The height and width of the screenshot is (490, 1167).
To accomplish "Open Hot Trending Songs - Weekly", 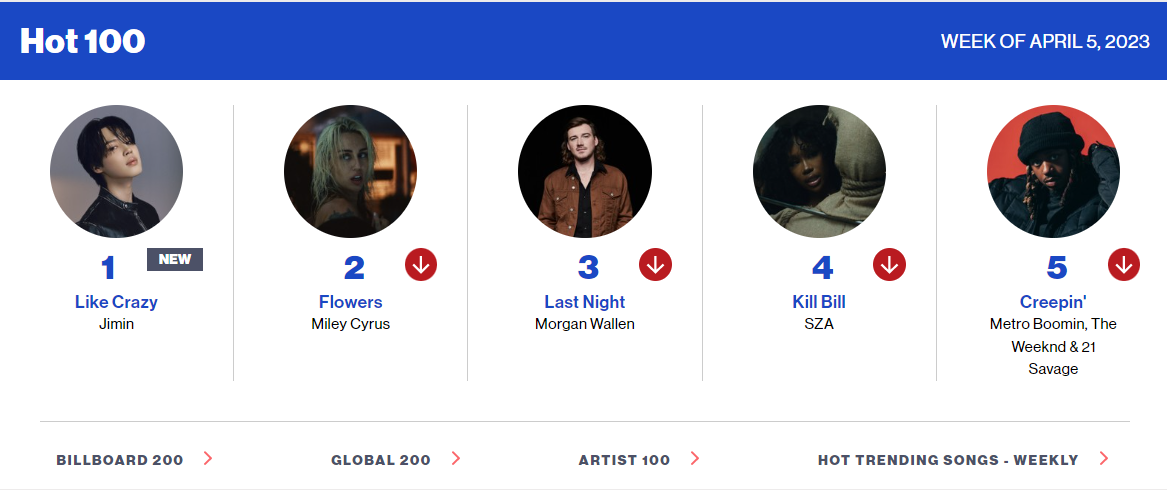I will click(948, 460).
